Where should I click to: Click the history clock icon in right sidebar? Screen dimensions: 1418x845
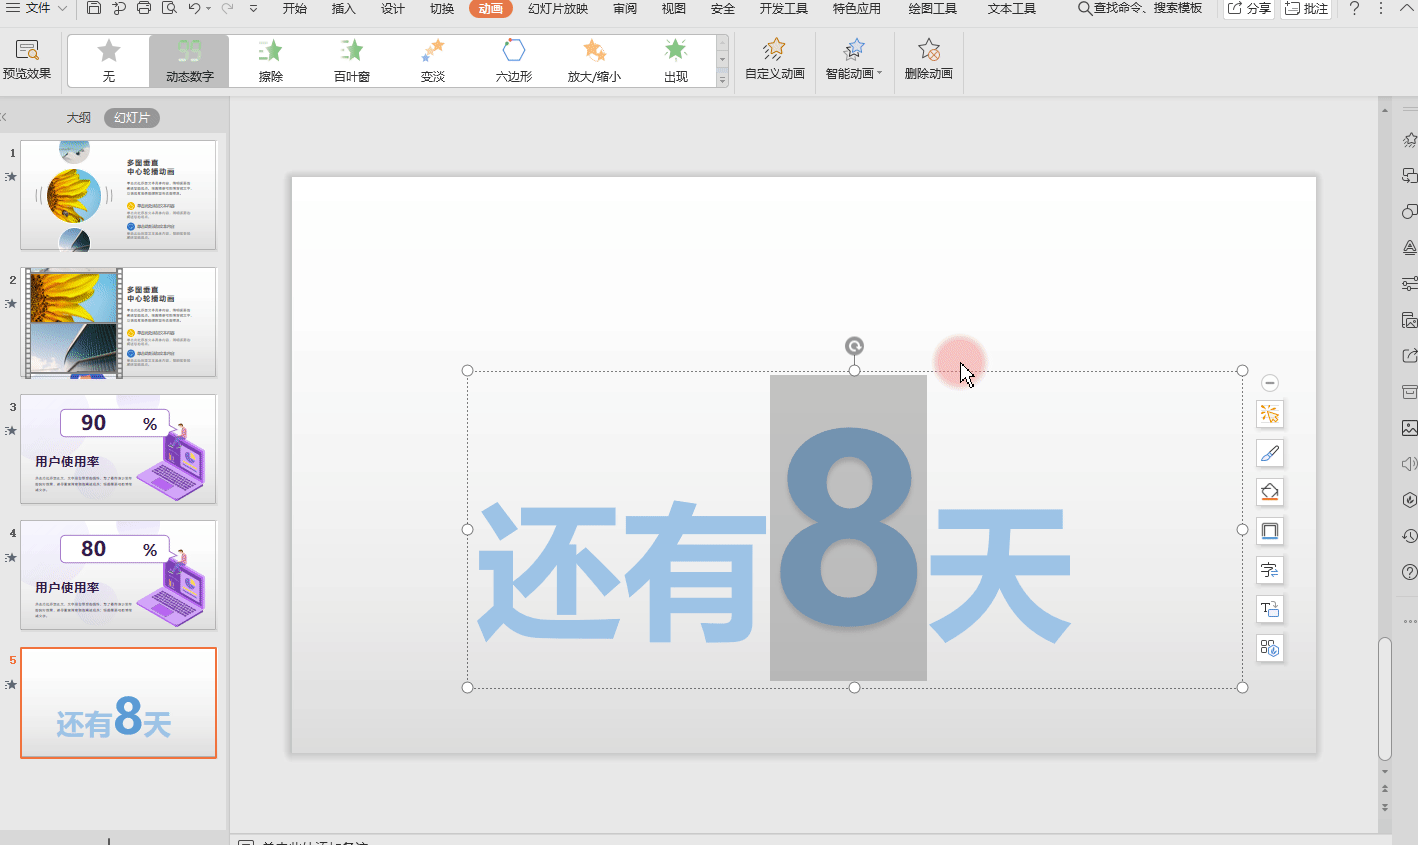(1409, 536)
